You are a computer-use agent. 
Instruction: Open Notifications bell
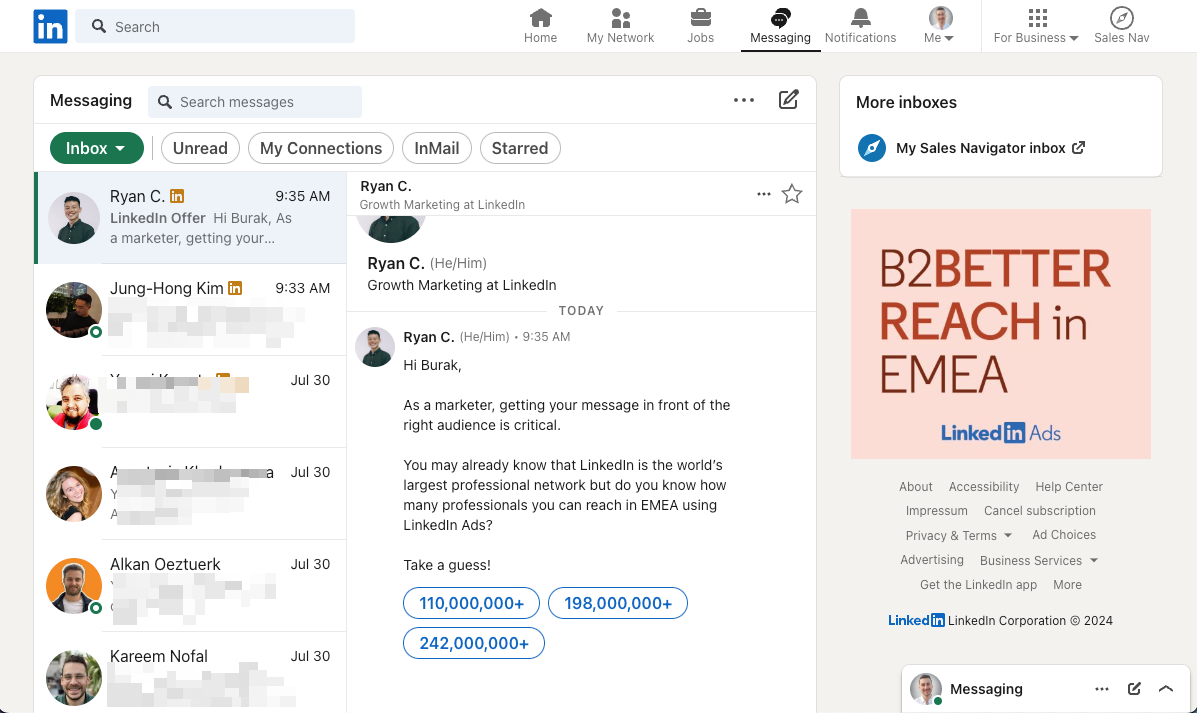click(860, 26)
